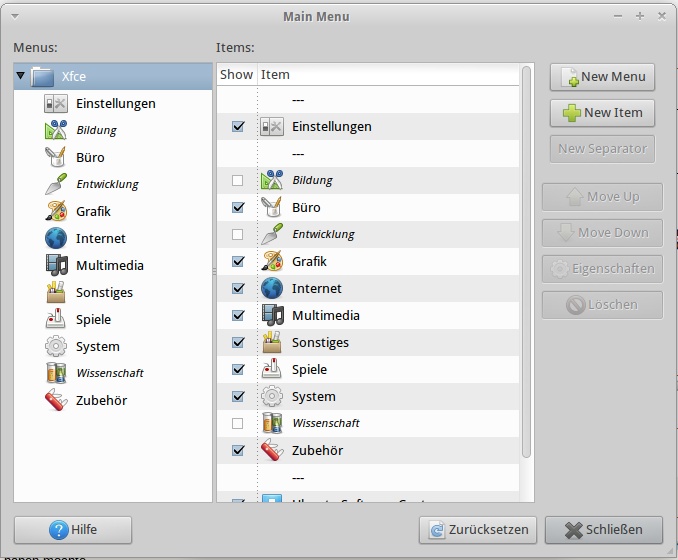Select Sonstiges in the Menus tree
Screen dimensions: 678x560
104,293
